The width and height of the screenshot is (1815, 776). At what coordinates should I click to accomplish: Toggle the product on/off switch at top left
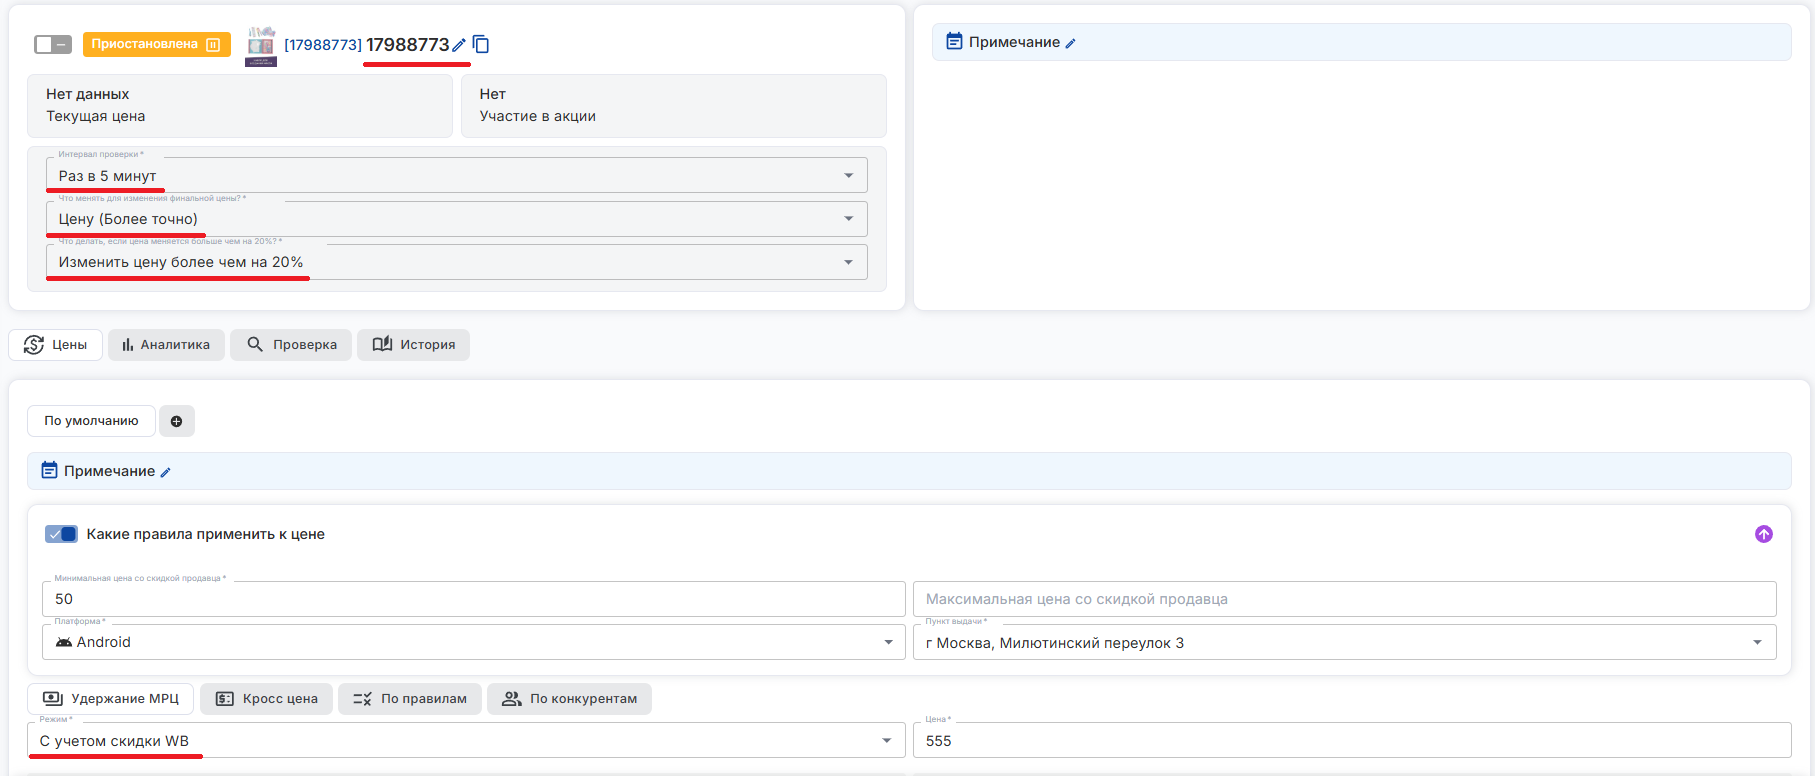(53, 44)
